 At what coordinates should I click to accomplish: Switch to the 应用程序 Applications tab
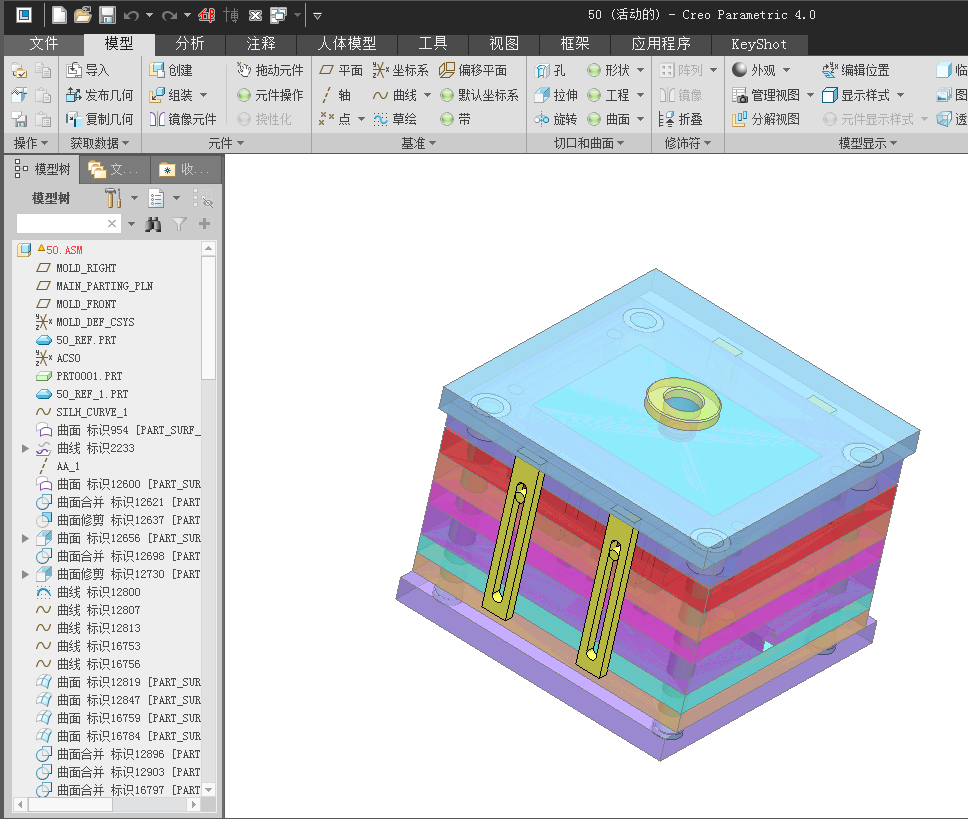click(x=661, y=44)
